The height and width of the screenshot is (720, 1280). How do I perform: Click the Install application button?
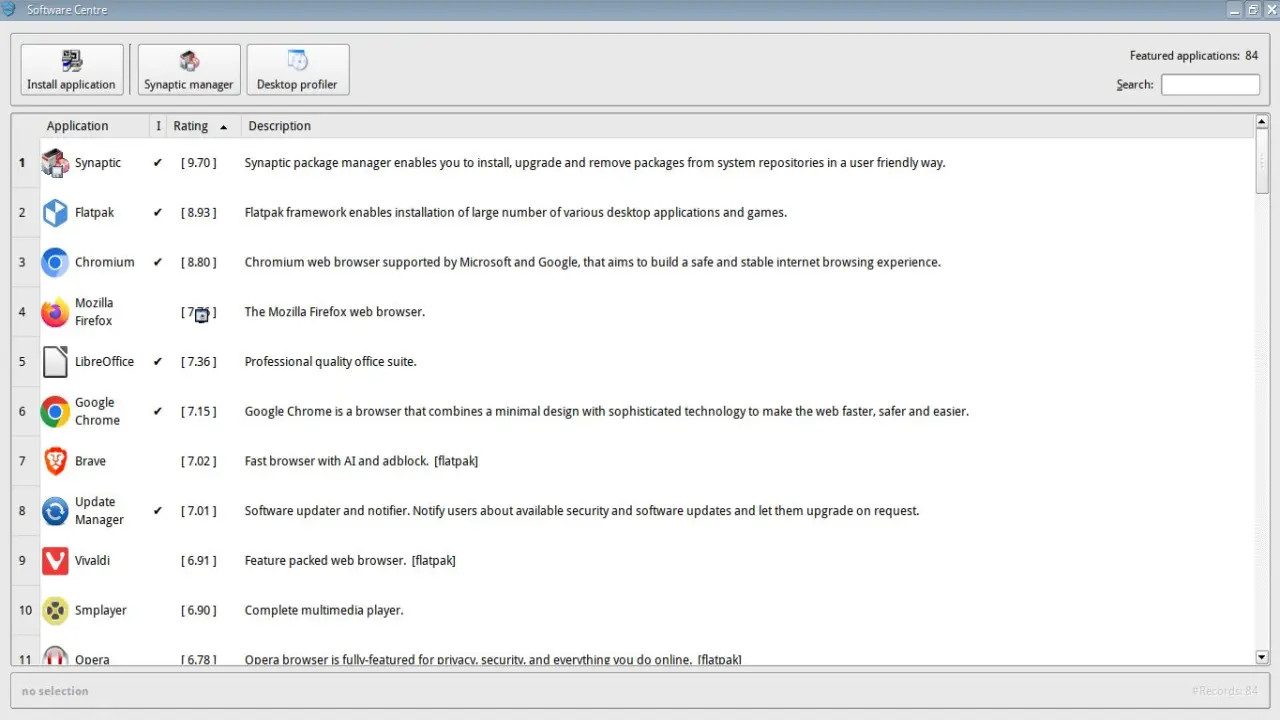(x=72, y=69)
